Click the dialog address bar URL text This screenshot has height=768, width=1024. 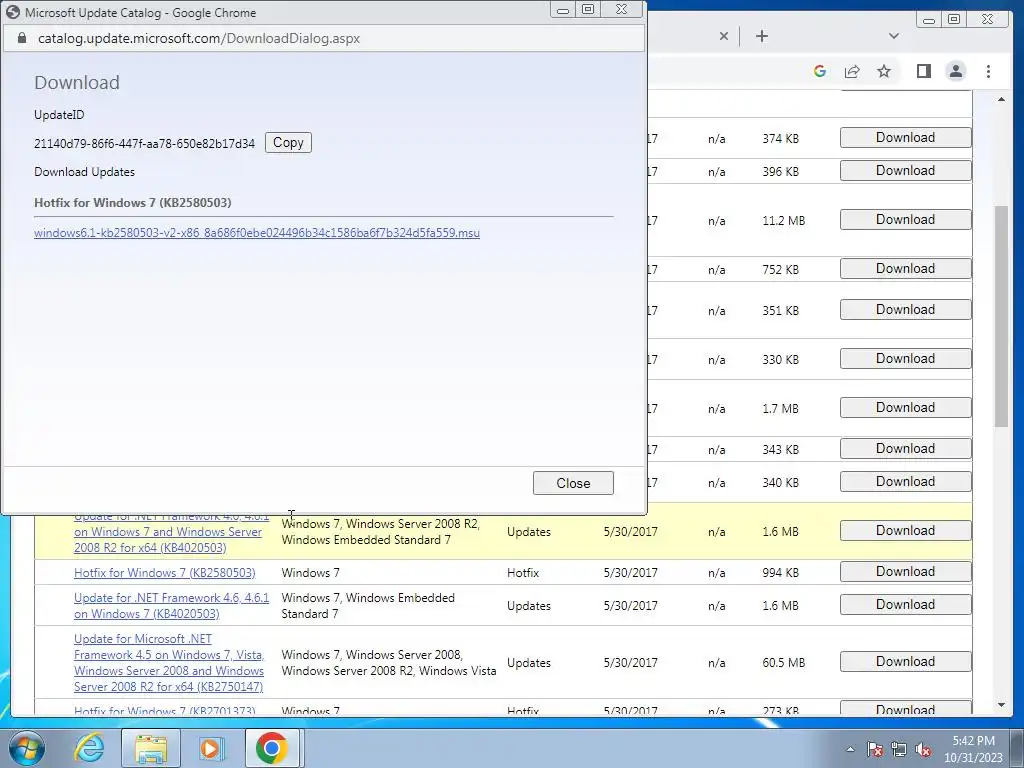(199, 39)
